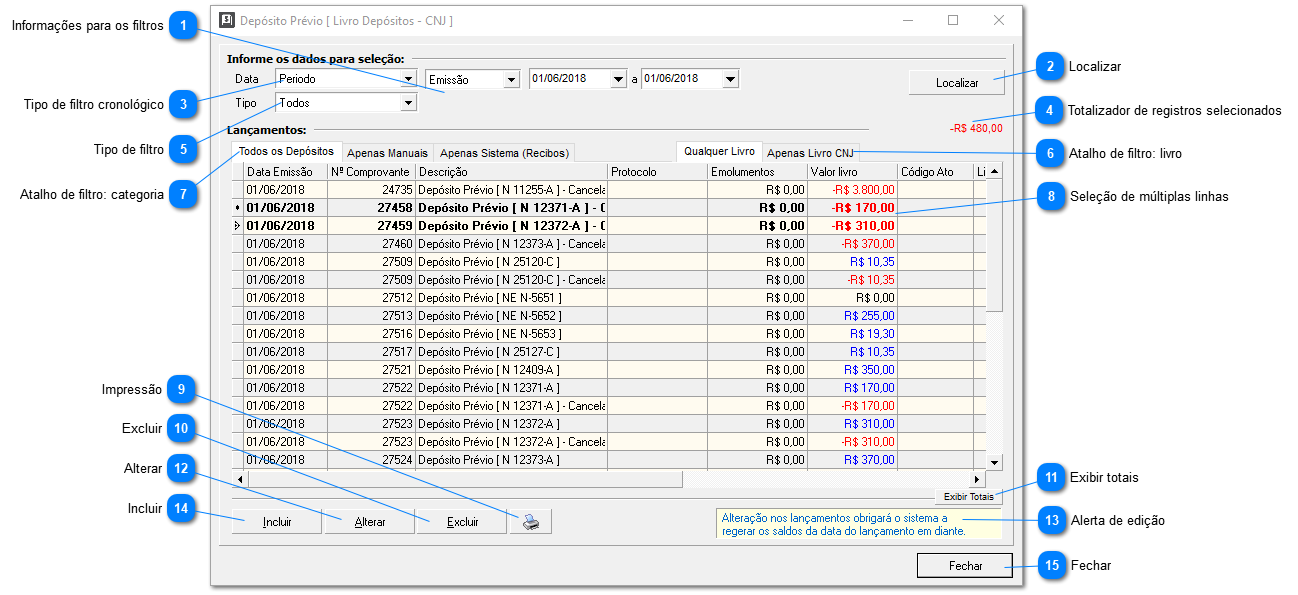
Task: Open the Emissão dropdown
Action: tap(512, 79)
